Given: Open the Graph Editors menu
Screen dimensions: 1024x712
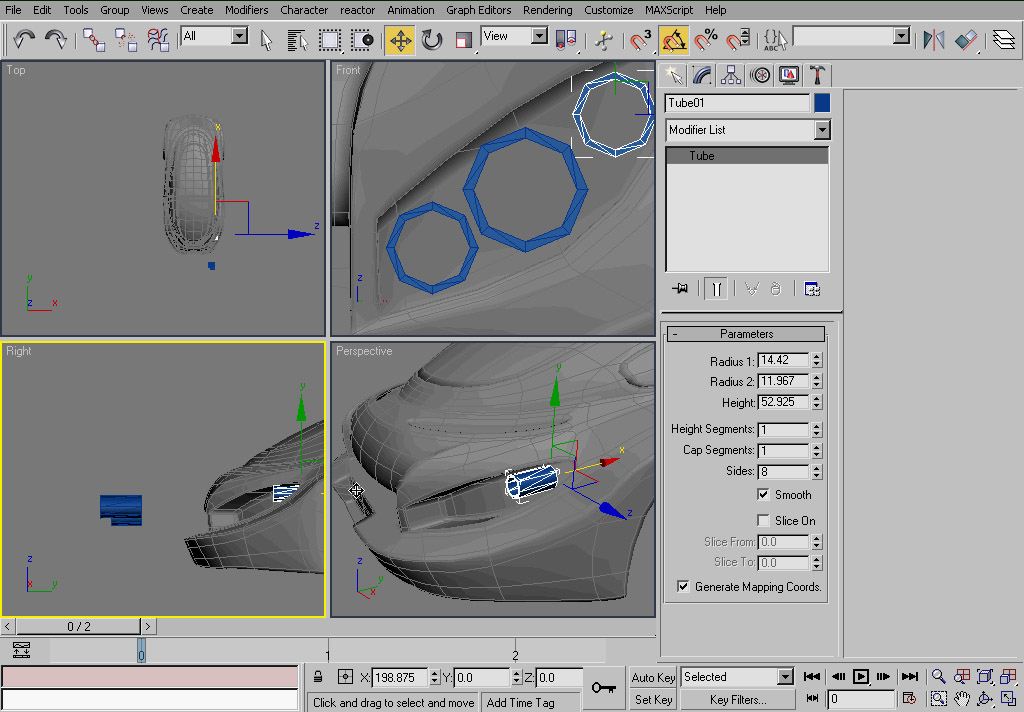Looking at the screenshot, I should [x=478, y=10].
